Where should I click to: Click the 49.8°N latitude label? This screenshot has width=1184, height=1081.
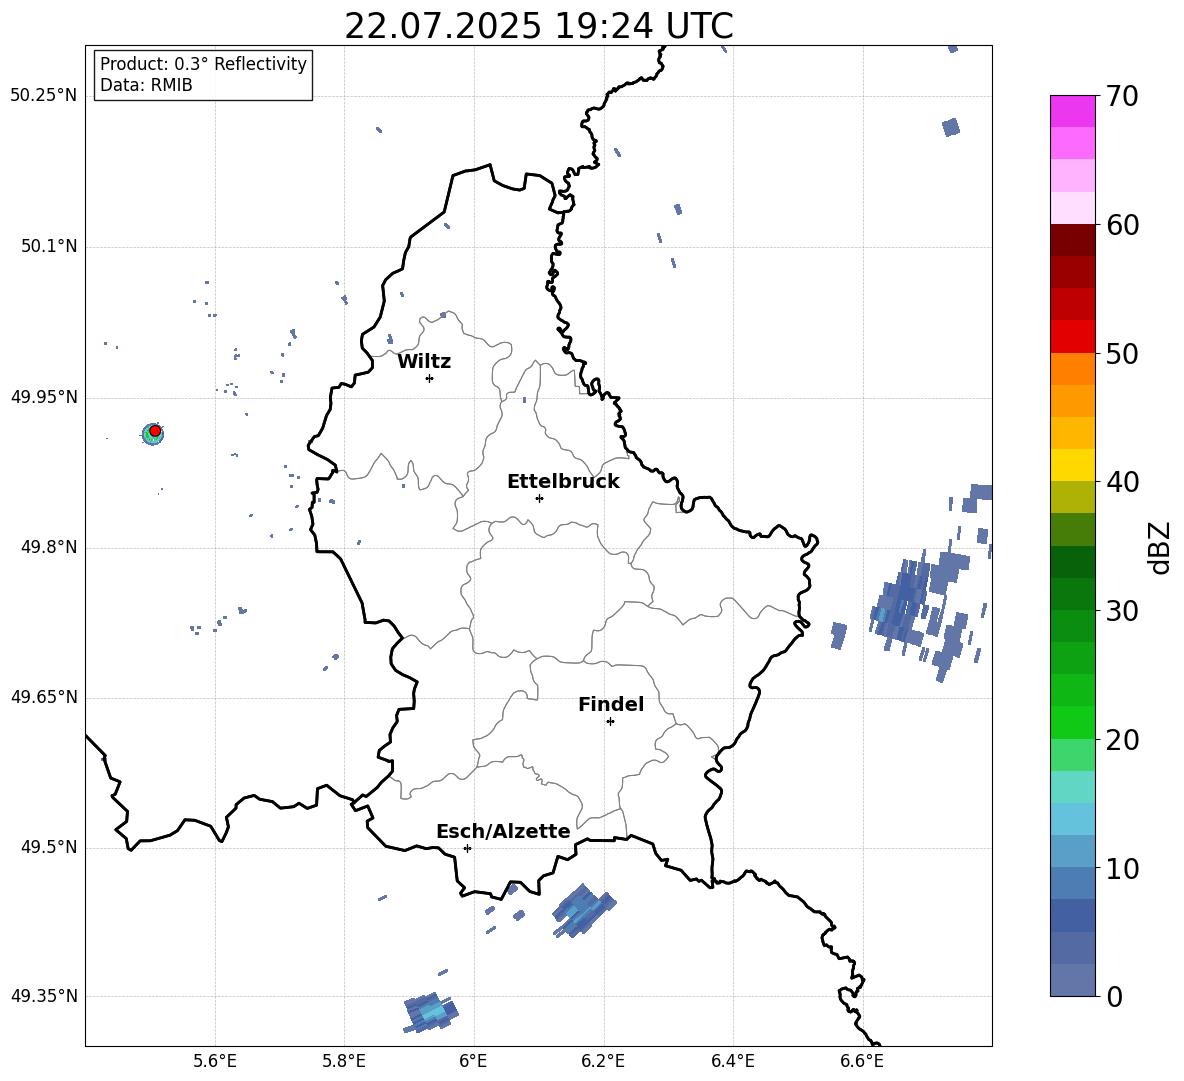pyautogui.click(x=48, y=547)
